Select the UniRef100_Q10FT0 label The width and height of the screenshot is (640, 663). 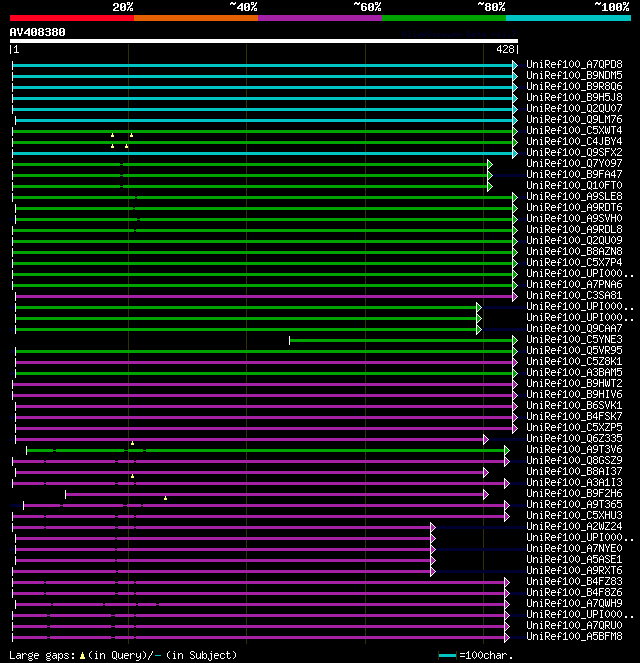[574, 186]
